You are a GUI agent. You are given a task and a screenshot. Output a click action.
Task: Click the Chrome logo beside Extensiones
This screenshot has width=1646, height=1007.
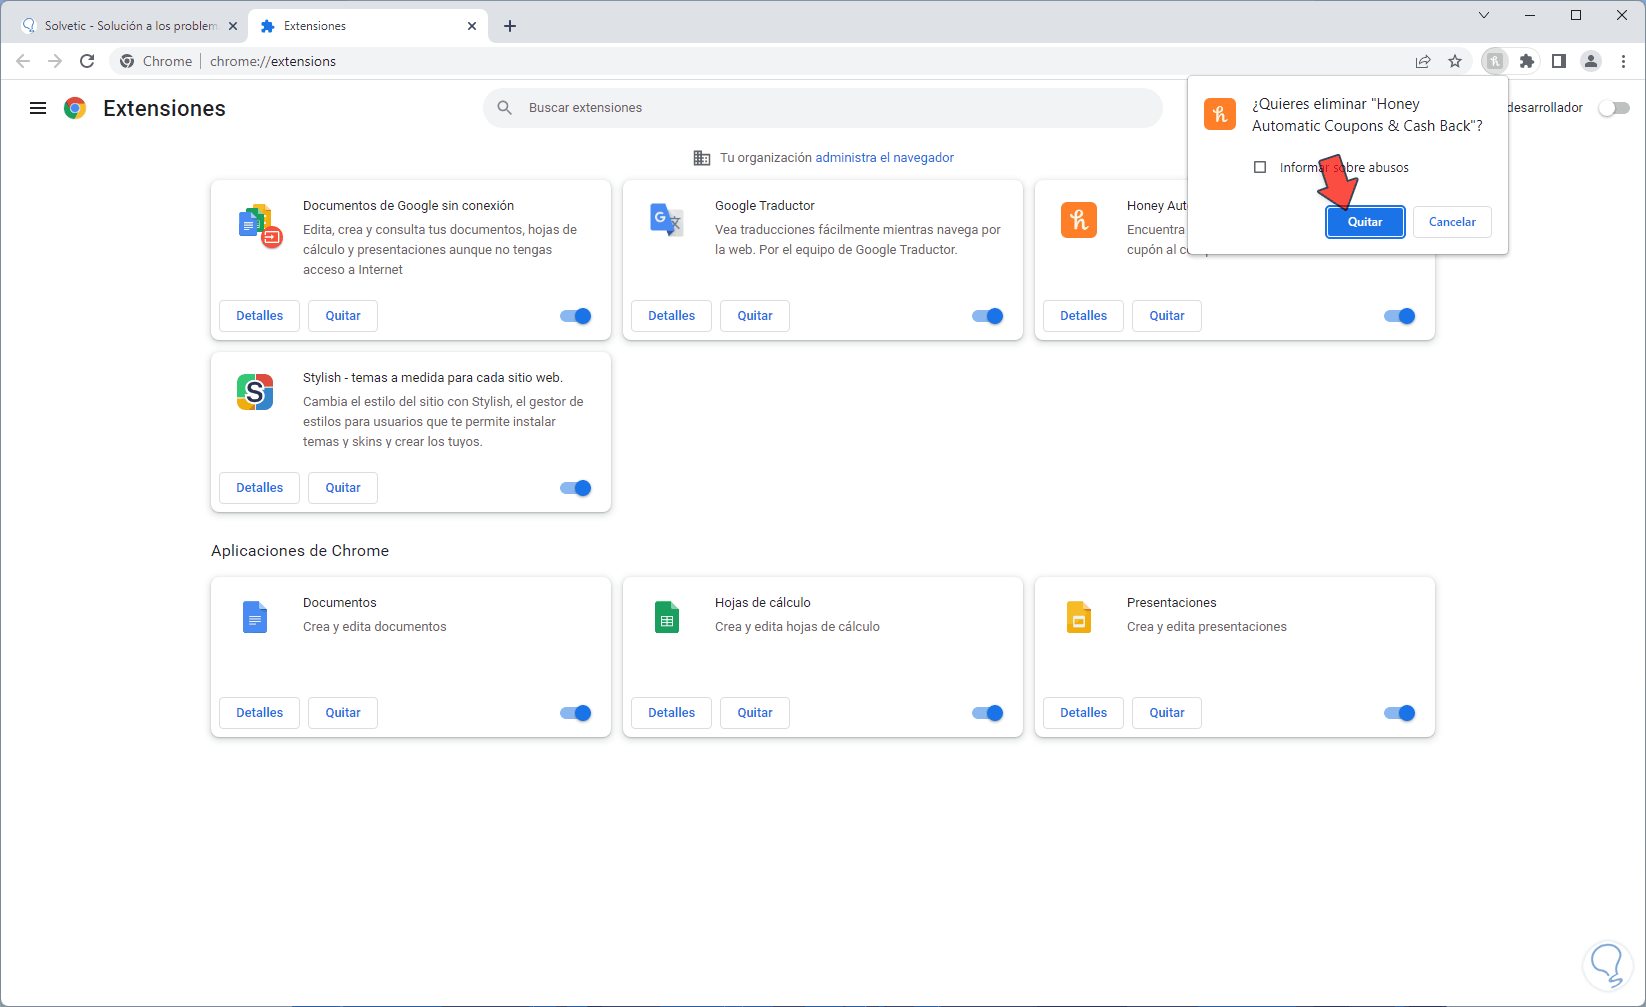tap(75, 108)
